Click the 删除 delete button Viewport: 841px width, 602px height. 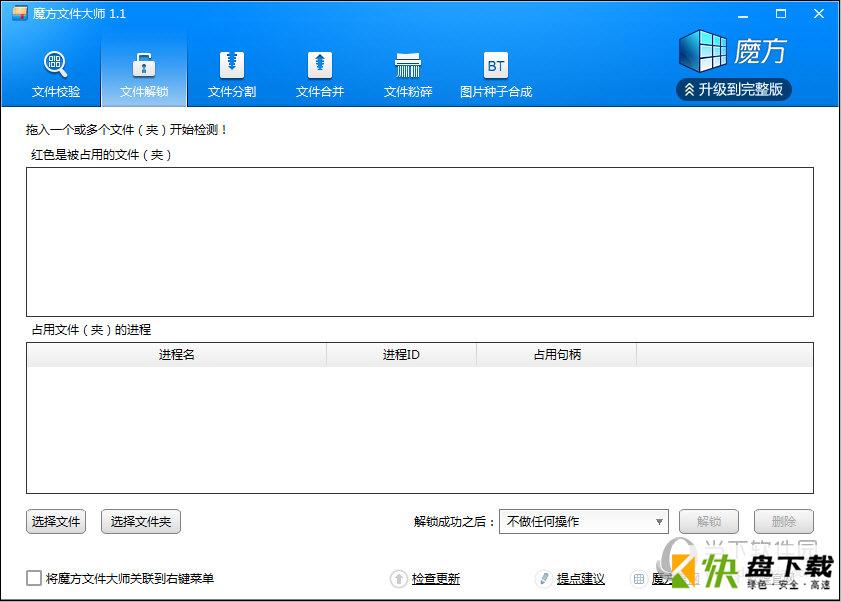(784, 522)
